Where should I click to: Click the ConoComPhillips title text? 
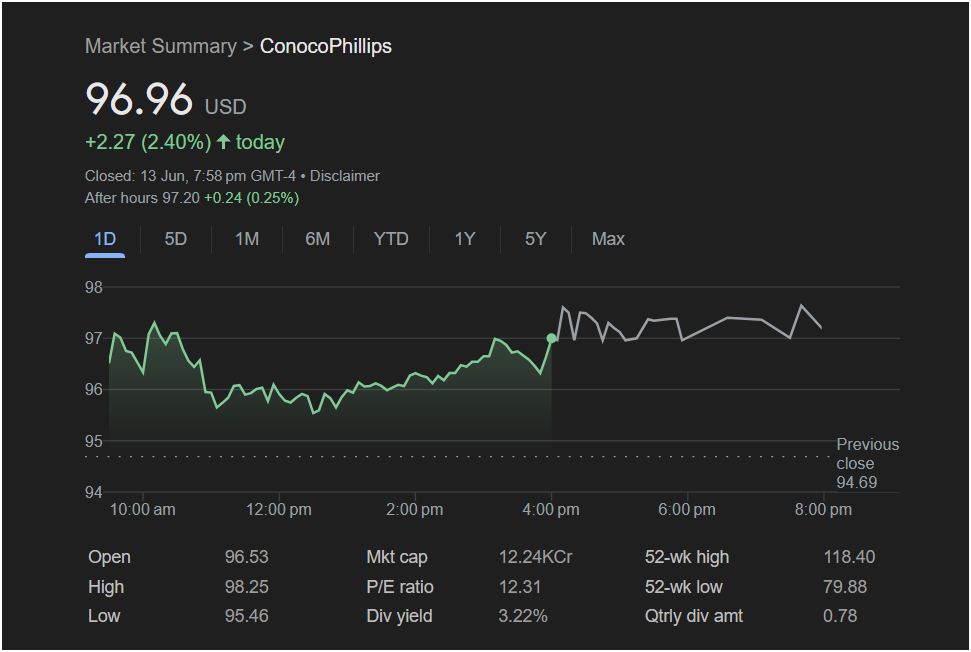(x=326, y=46)
